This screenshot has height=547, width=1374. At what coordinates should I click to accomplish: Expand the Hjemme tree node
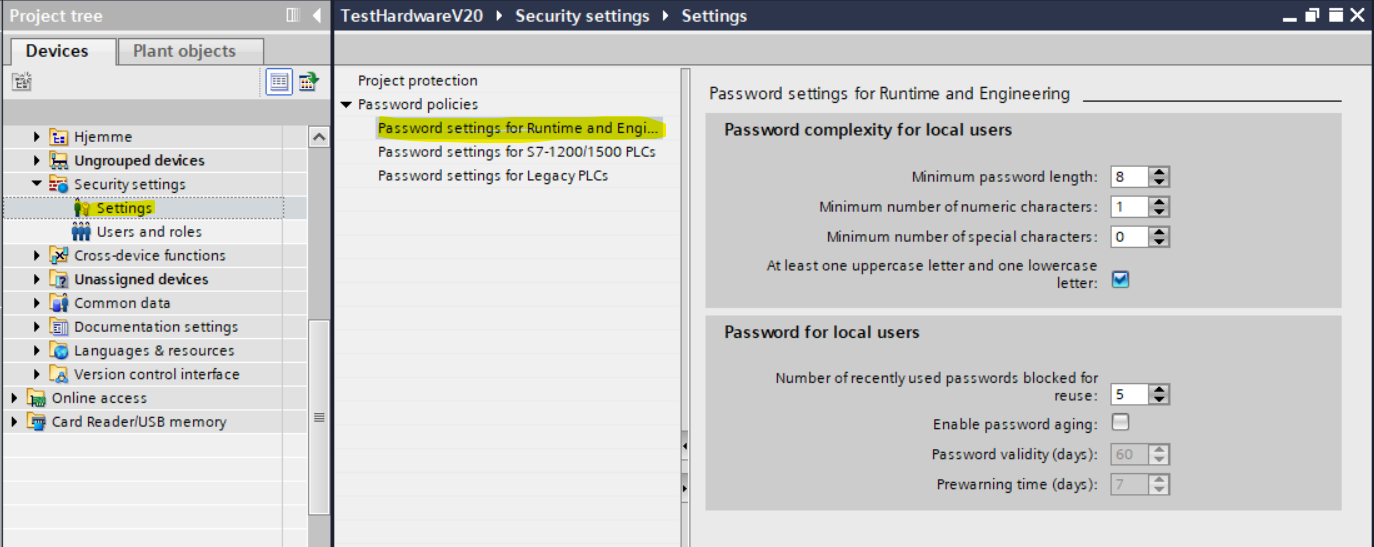coord(38,137)
